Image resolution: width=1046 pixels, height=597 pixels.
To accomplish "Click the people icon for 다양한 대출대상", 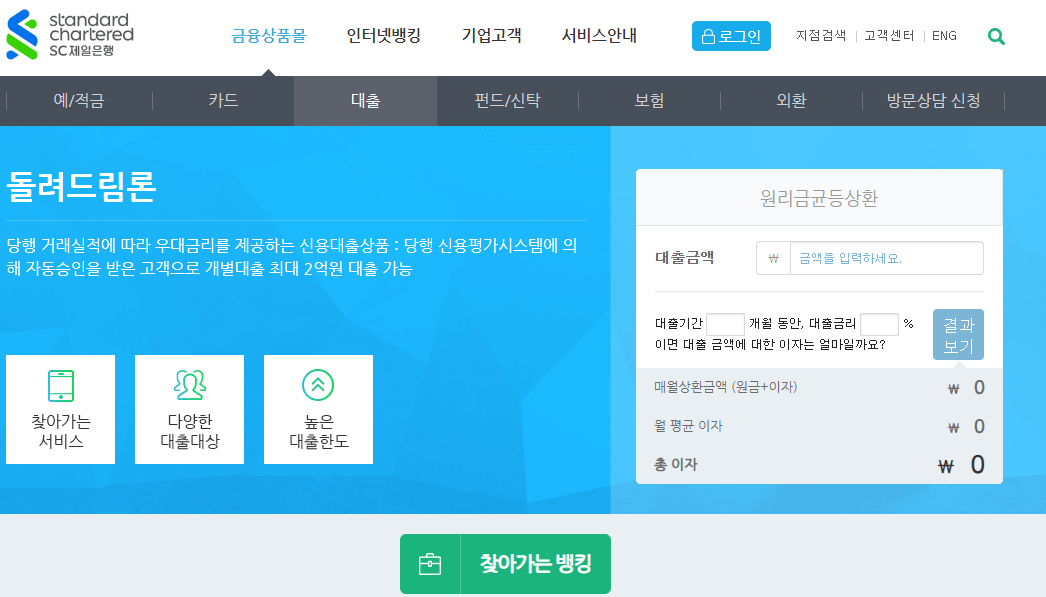I will [x=189, y=385].
